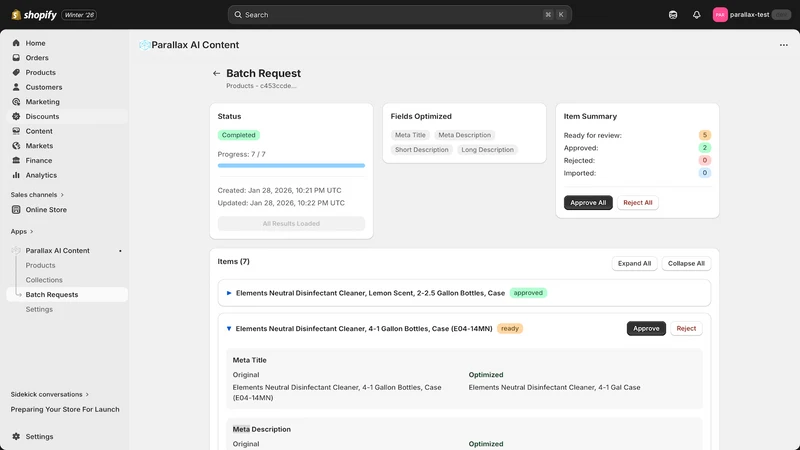Click the Analytics bar chart icon
The height and width of the screenshot is (450, 800).
[16, 175]
